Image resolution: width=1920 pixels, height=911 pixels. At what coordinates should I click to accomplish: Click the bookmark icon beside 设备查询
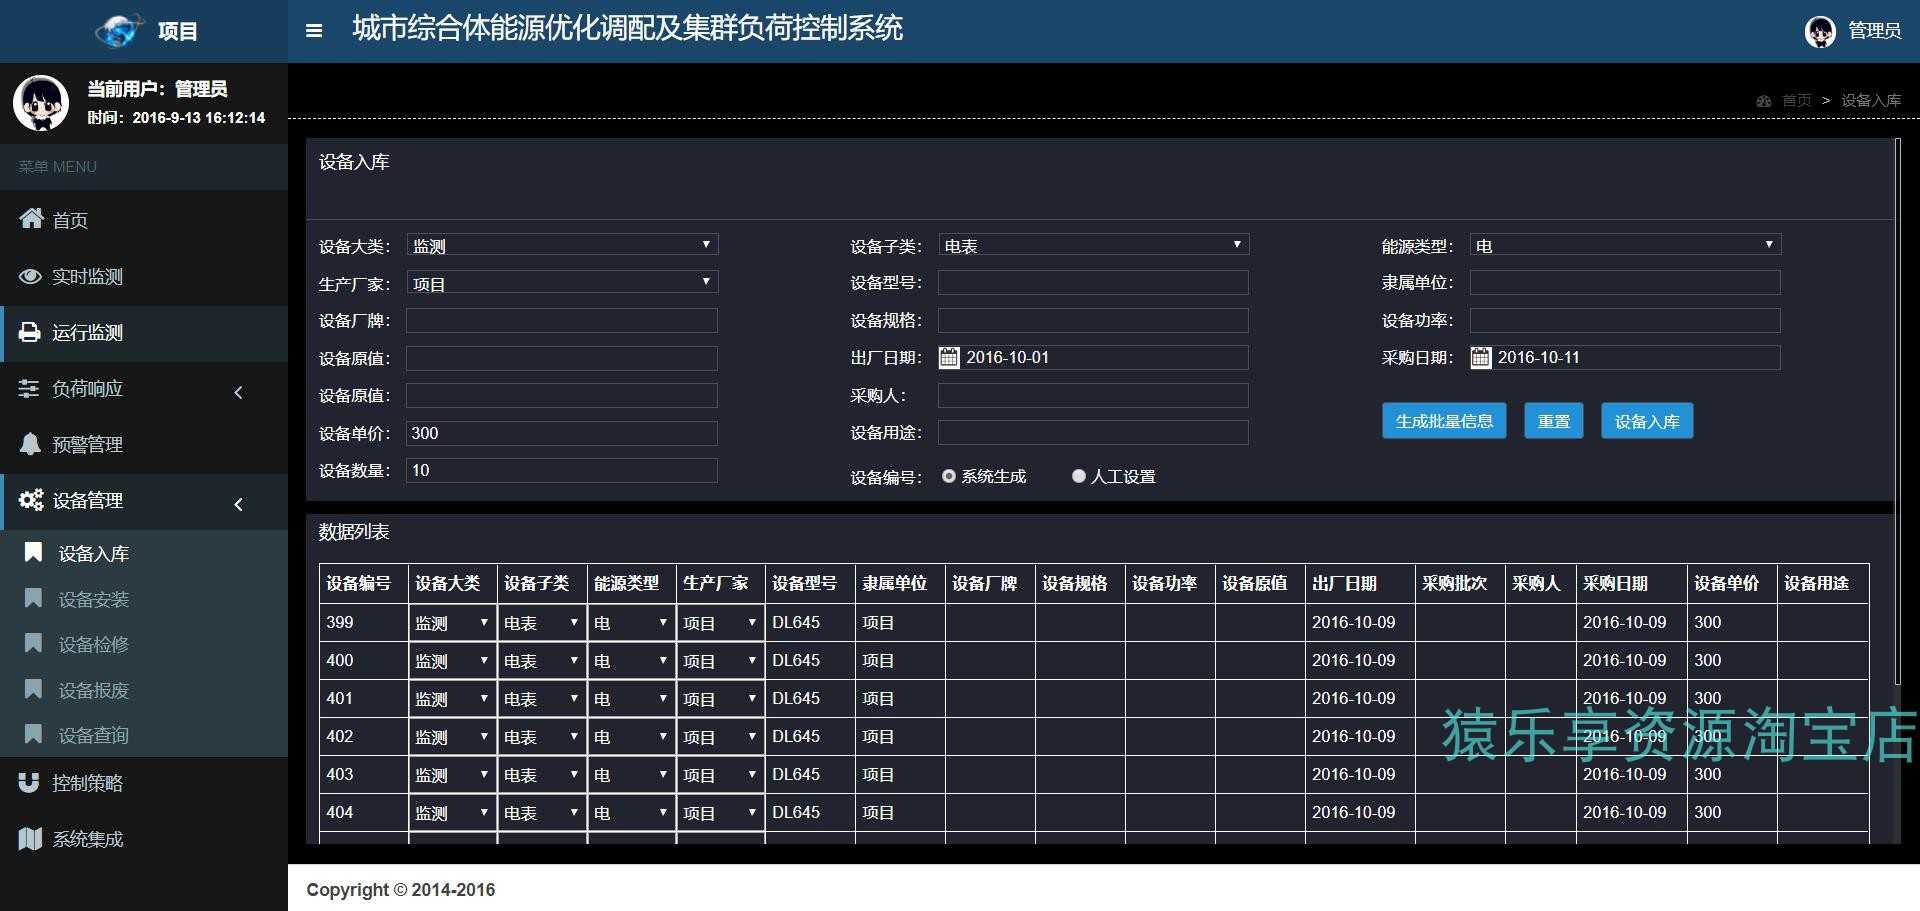(33, 734)
